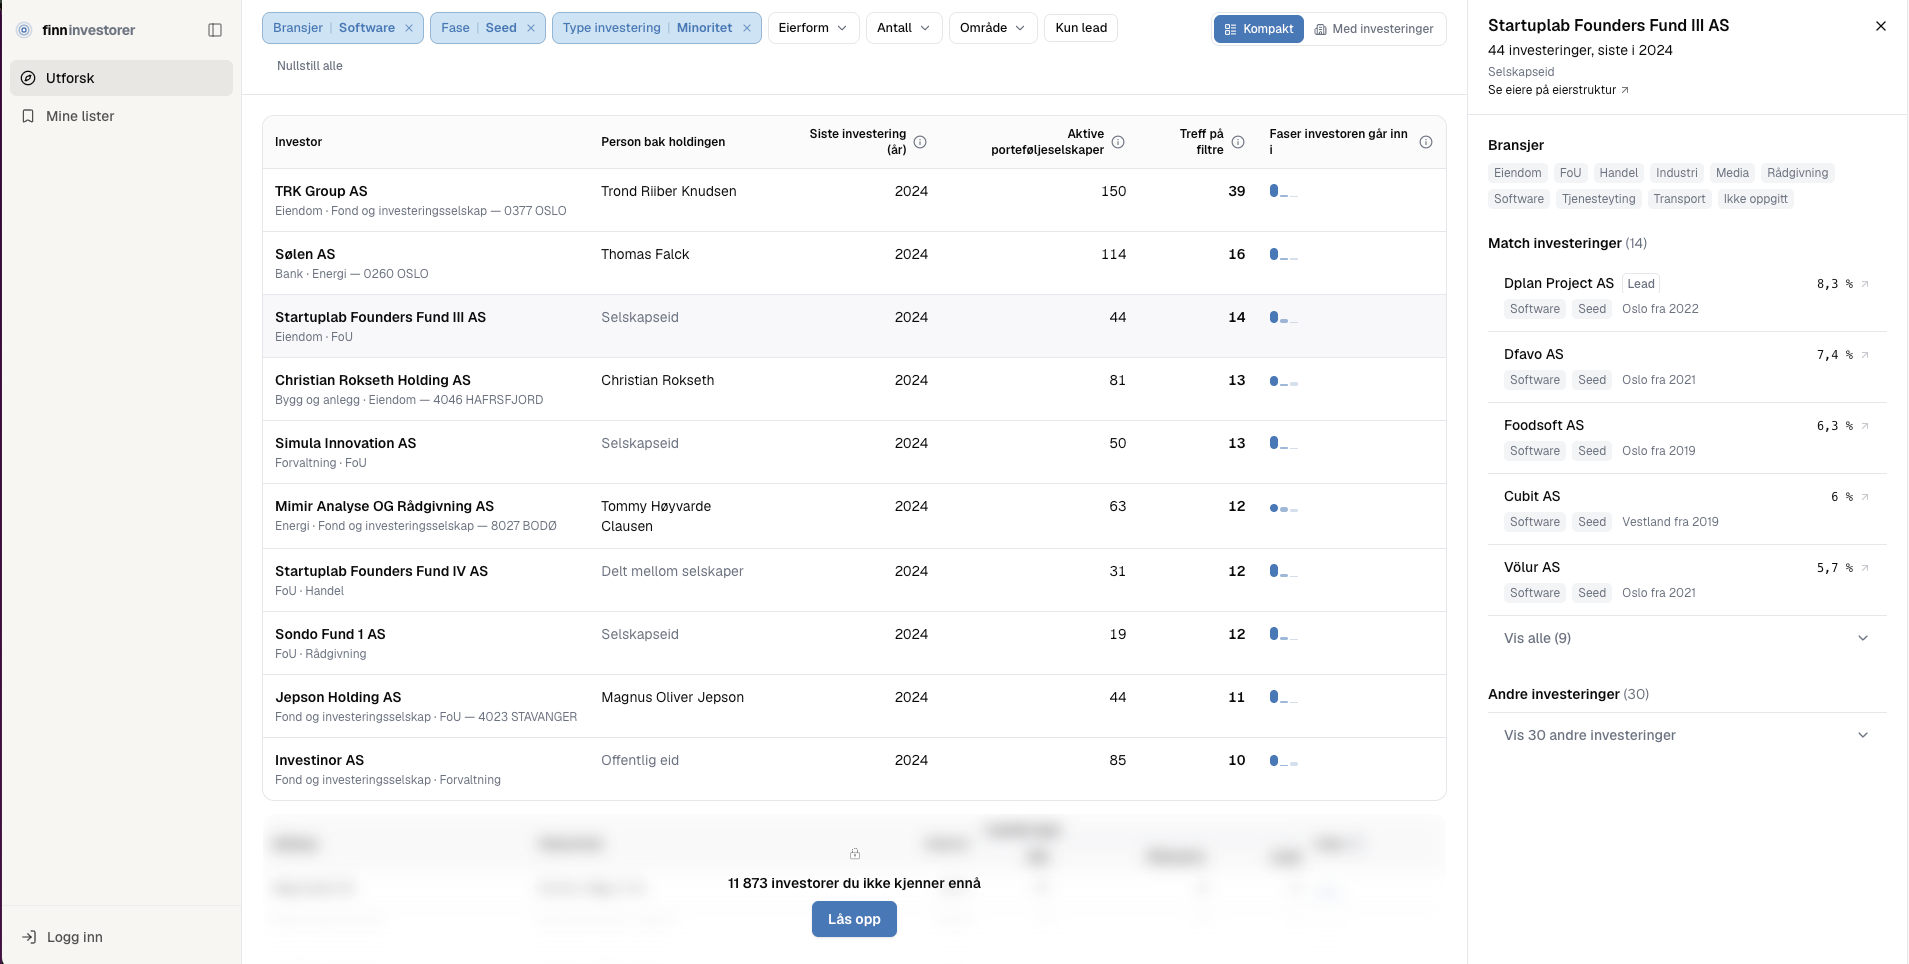Remove the Type investering Minoritet filter
The width and height of the screenshot is (1909, 964).
[747, 28]
